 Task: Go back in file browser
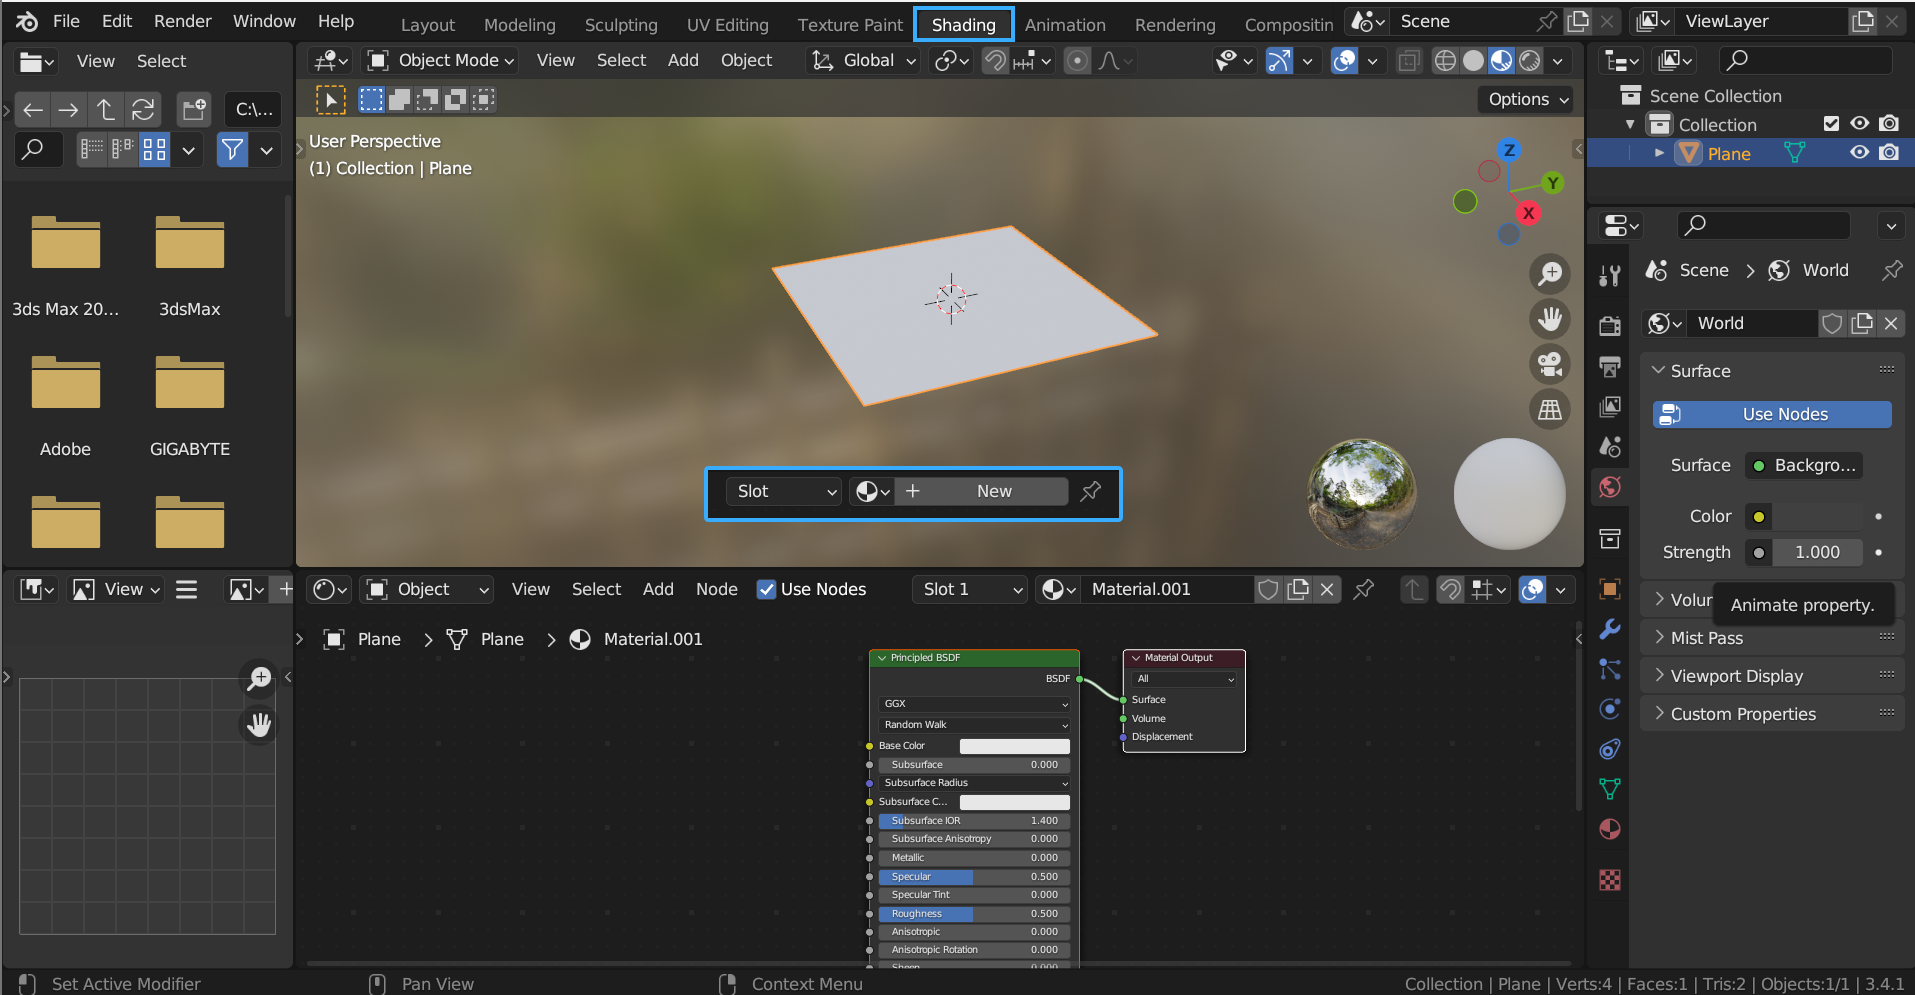(x=33, y=109)
